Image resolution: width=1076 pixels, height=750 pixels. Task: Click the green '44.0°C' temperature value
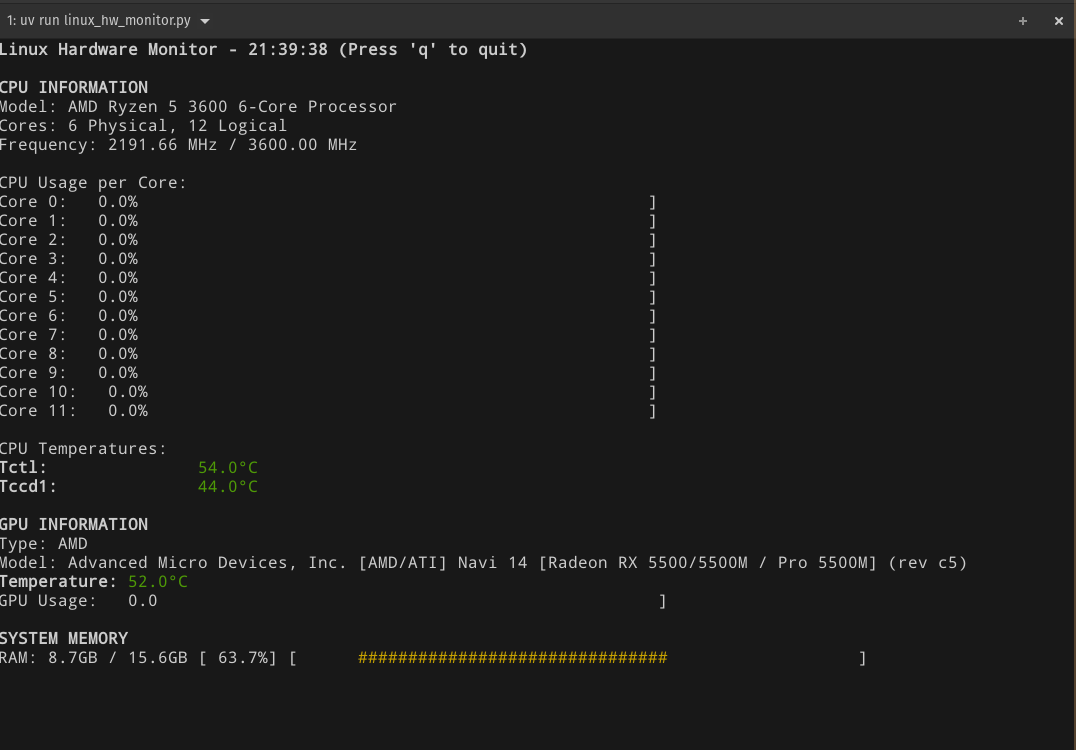(228, 487)
